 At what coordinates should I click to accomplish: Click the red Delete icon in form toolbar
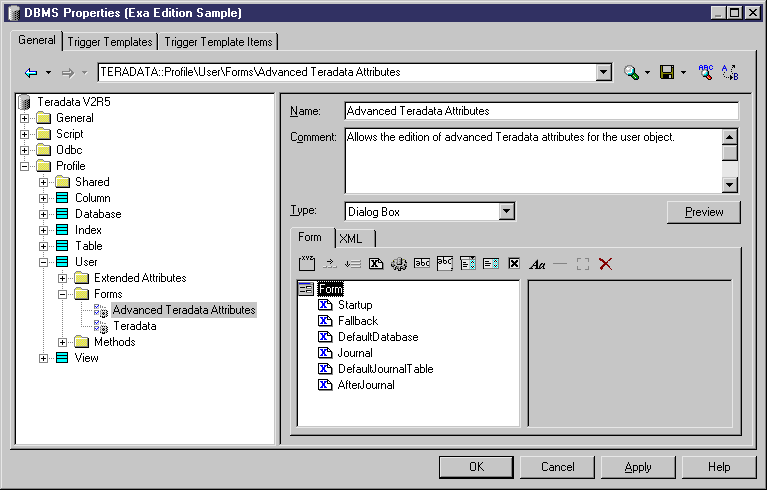pos(606,264)
